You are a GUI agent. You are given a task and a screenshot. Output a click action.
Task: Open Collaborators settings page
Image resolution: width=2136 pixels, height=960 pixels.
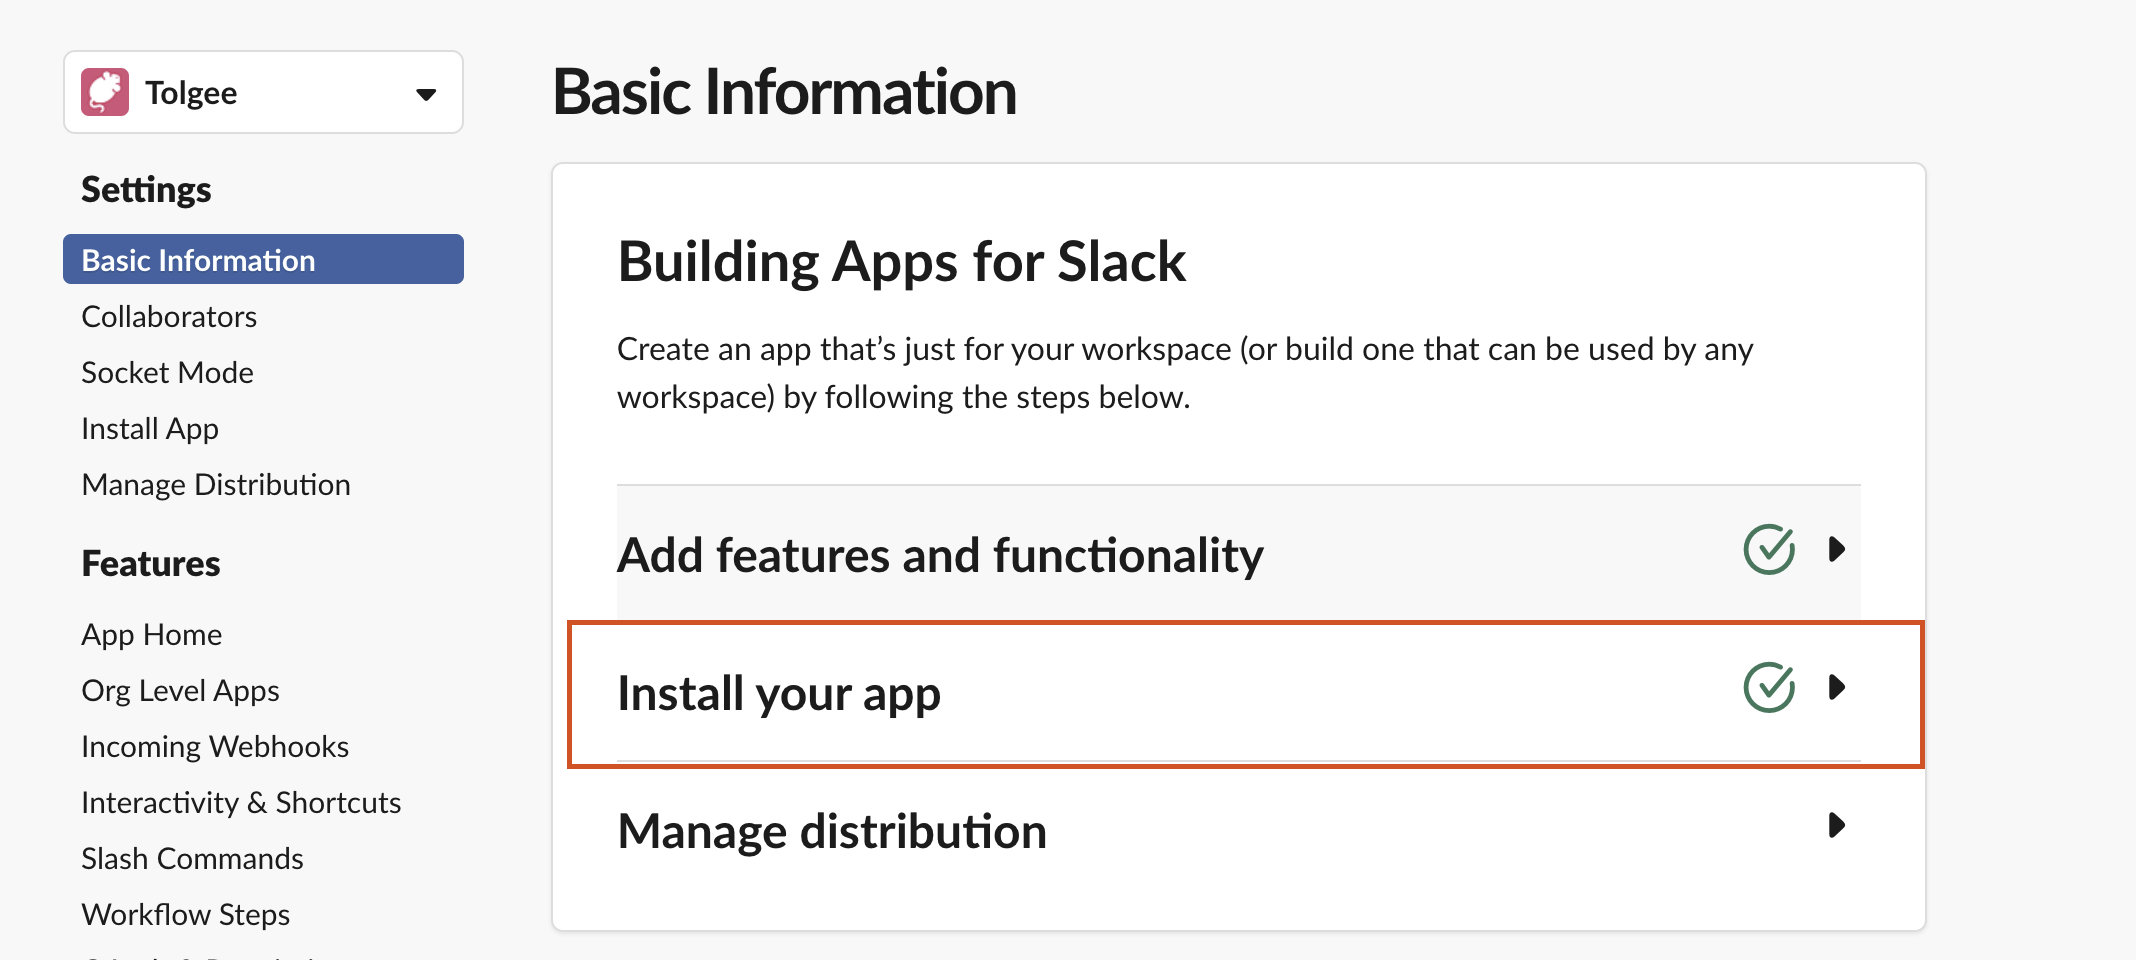click(x=169, y=316)
